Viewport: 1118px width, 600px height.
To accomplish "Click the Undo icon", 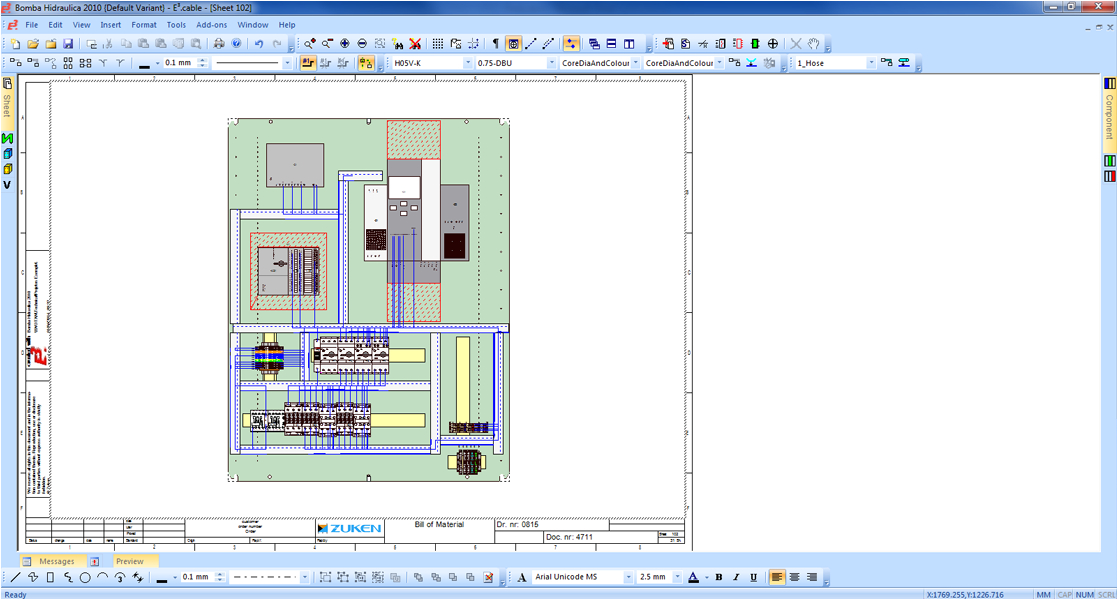I will 259,43.
